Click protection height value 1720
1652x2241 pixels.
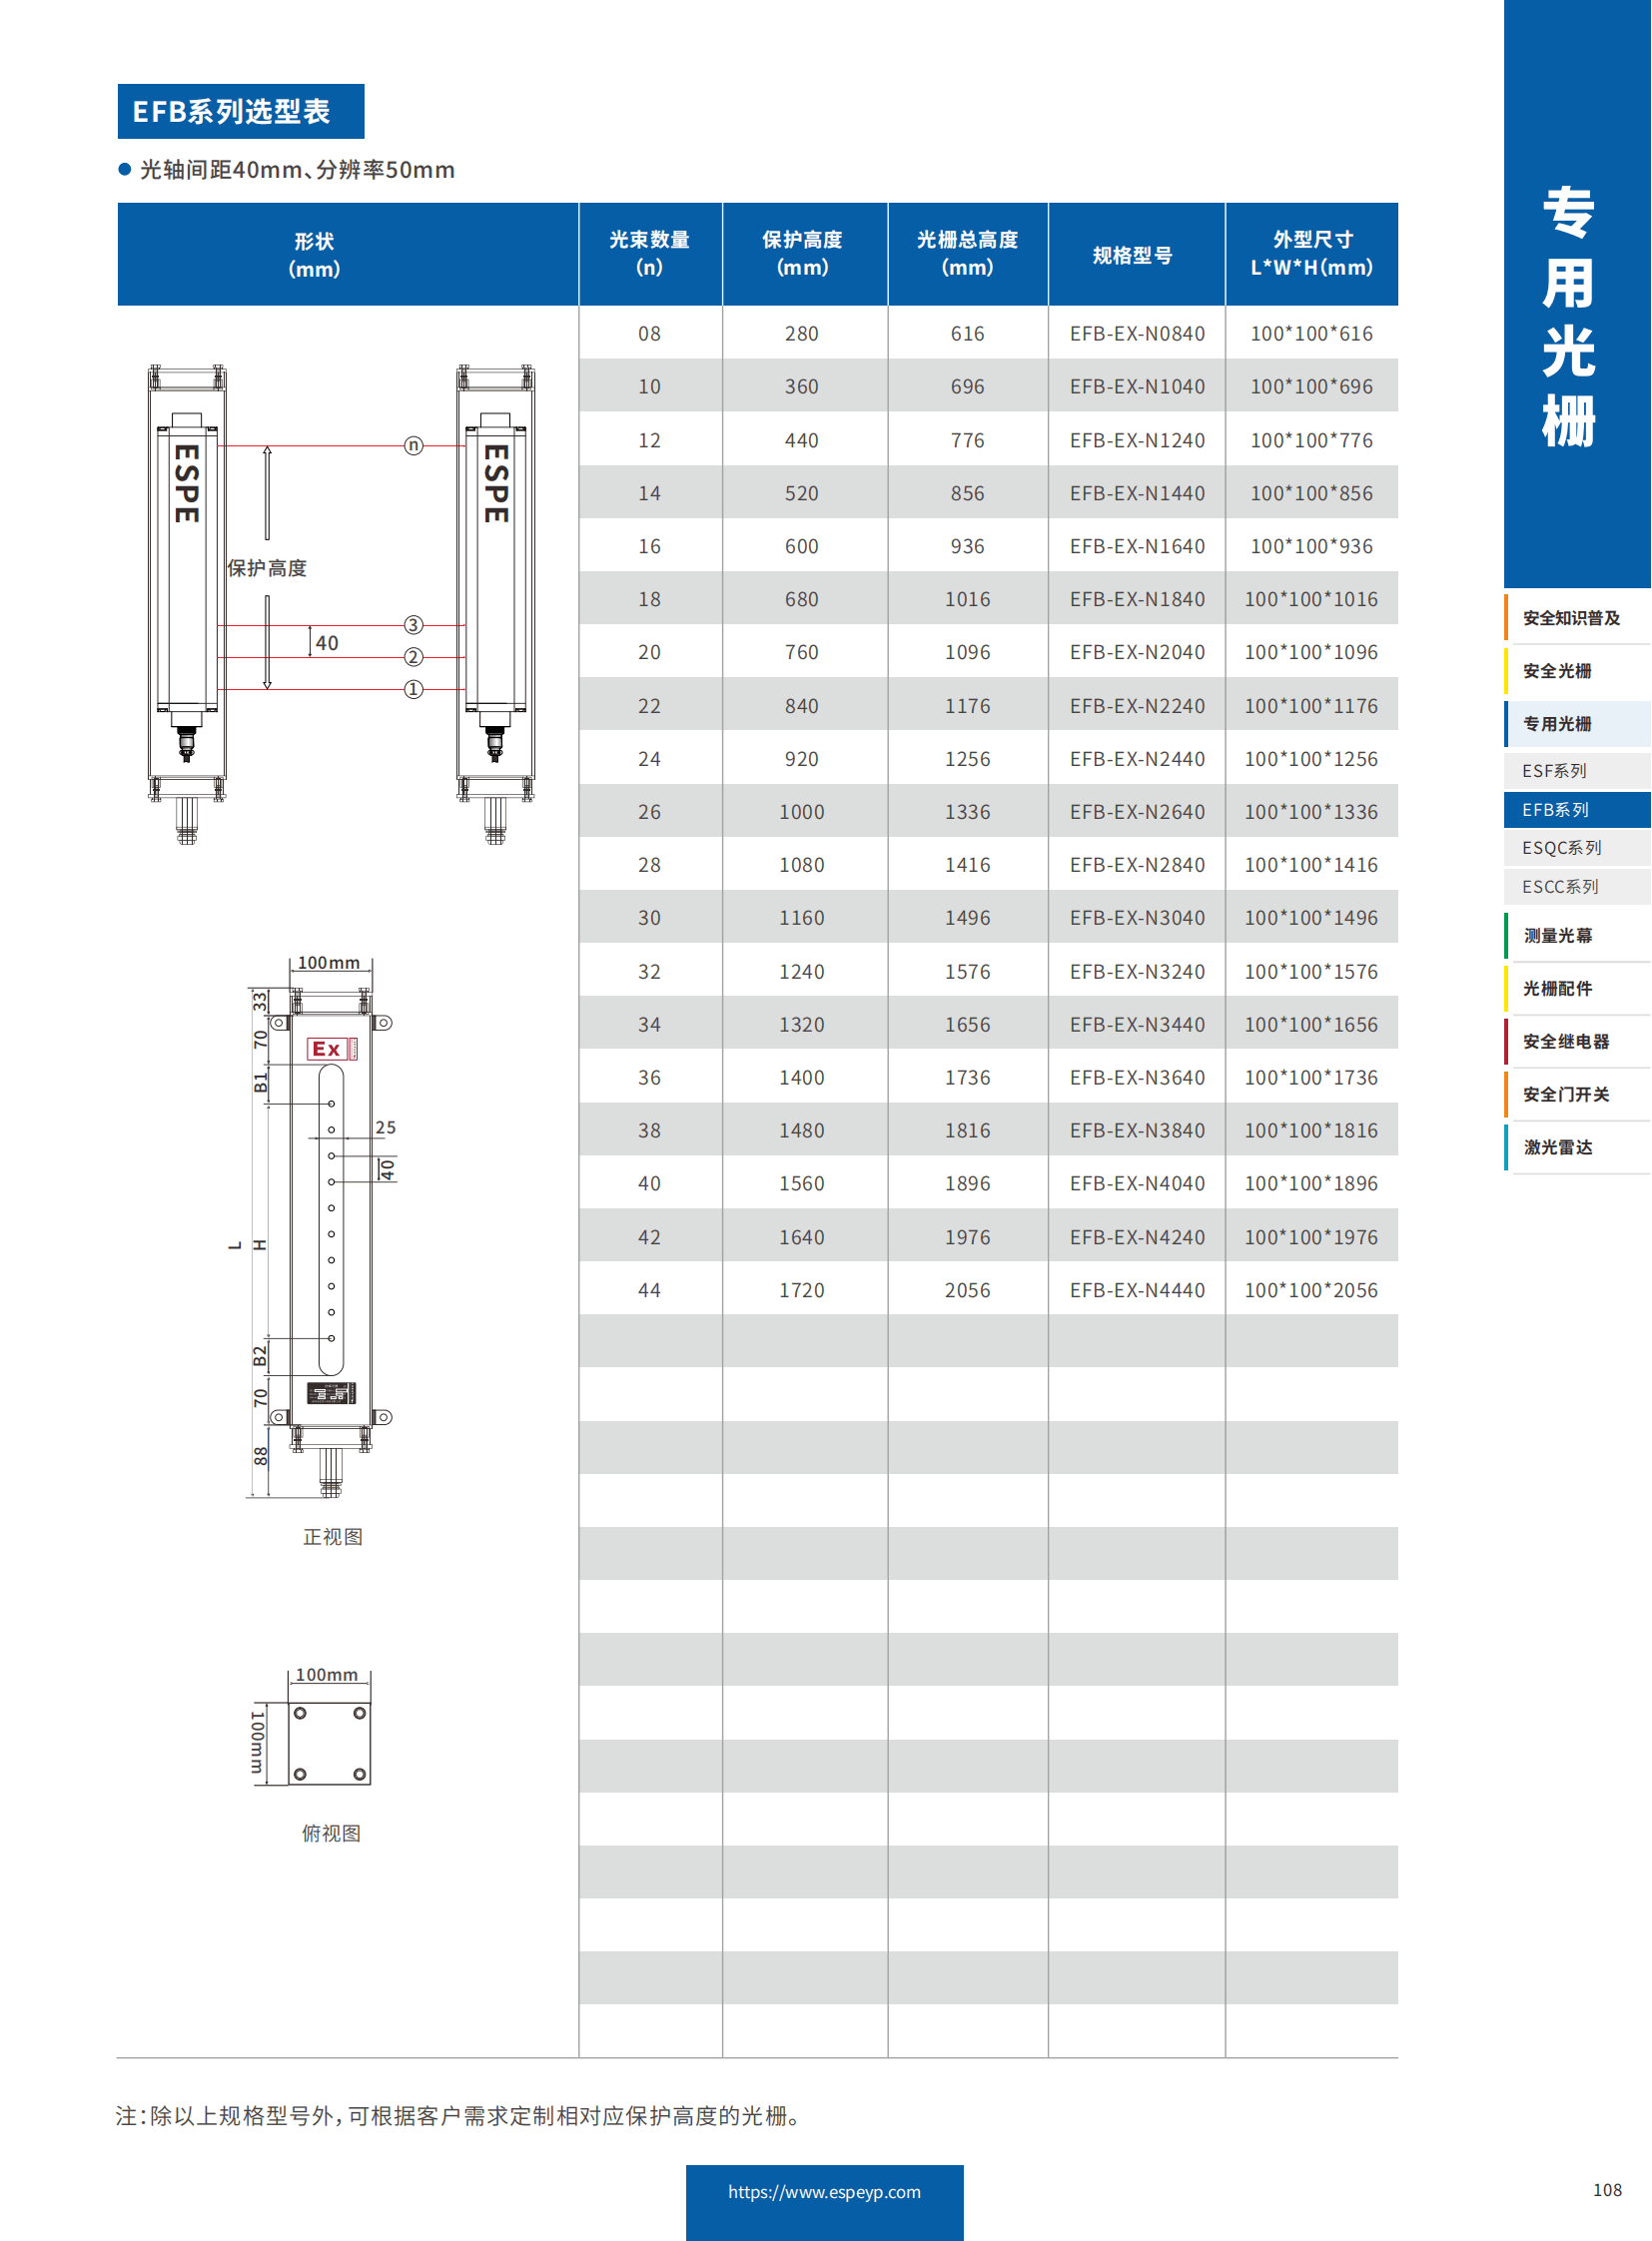(x=802, y=1291)
